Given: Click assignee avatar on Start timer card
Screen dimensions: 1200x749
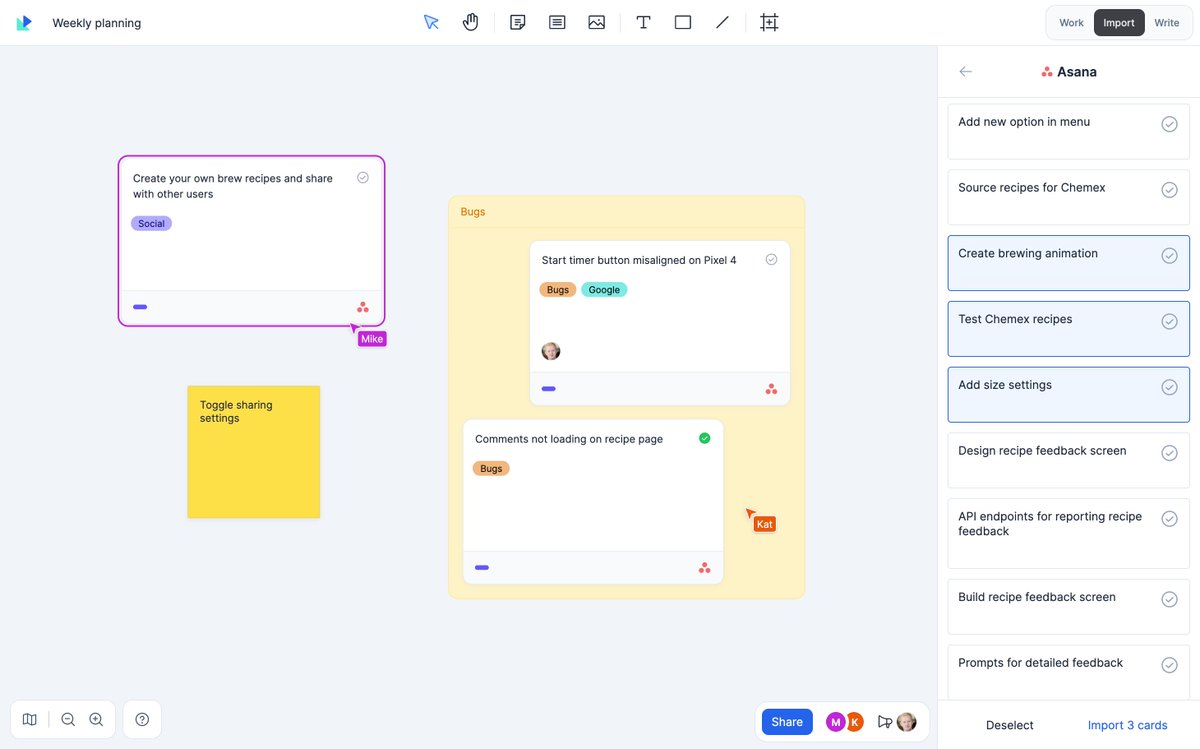Looking at the screenshot, I should (x=551, y=351).
